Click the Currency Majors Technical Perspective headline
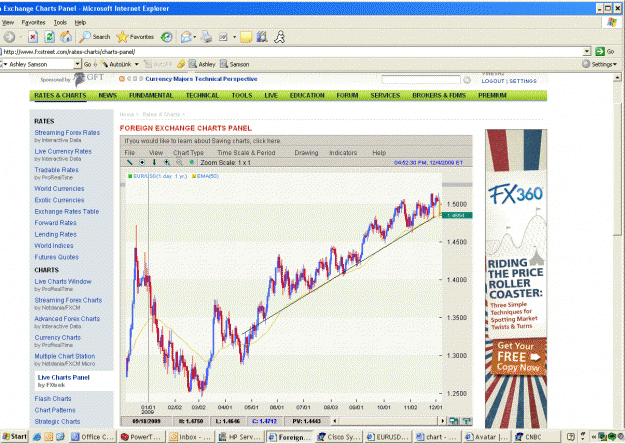This screenshot has width=625, height=444. tap(201, 79)
